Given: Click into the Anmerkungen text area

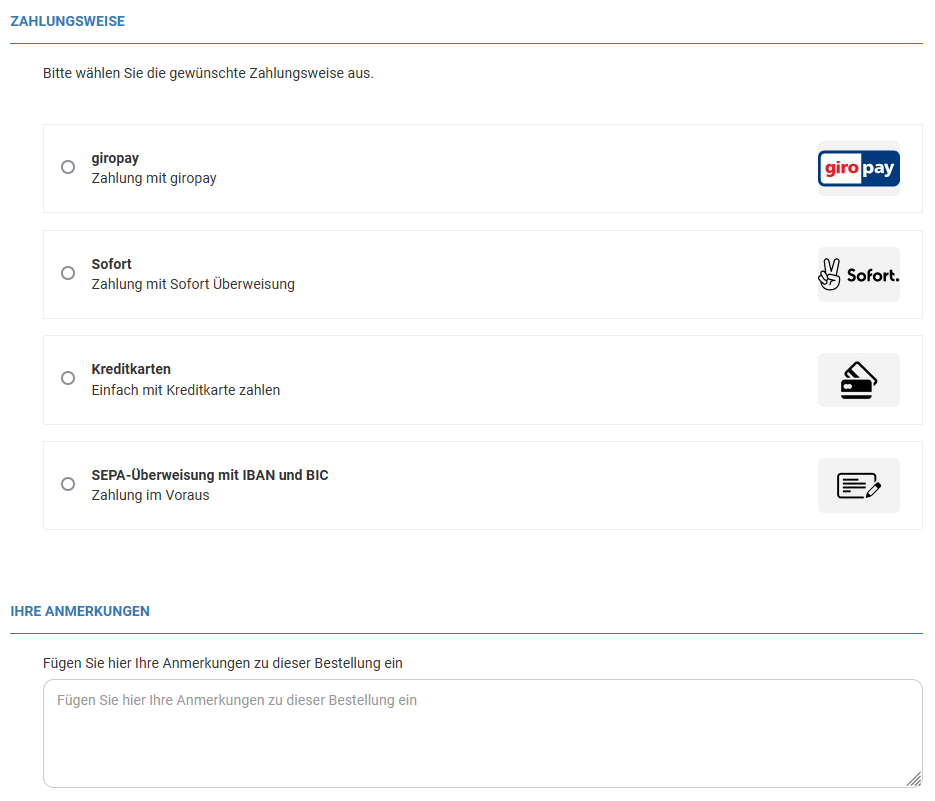Looking at the screenshot, I should (x=482, y=734).
